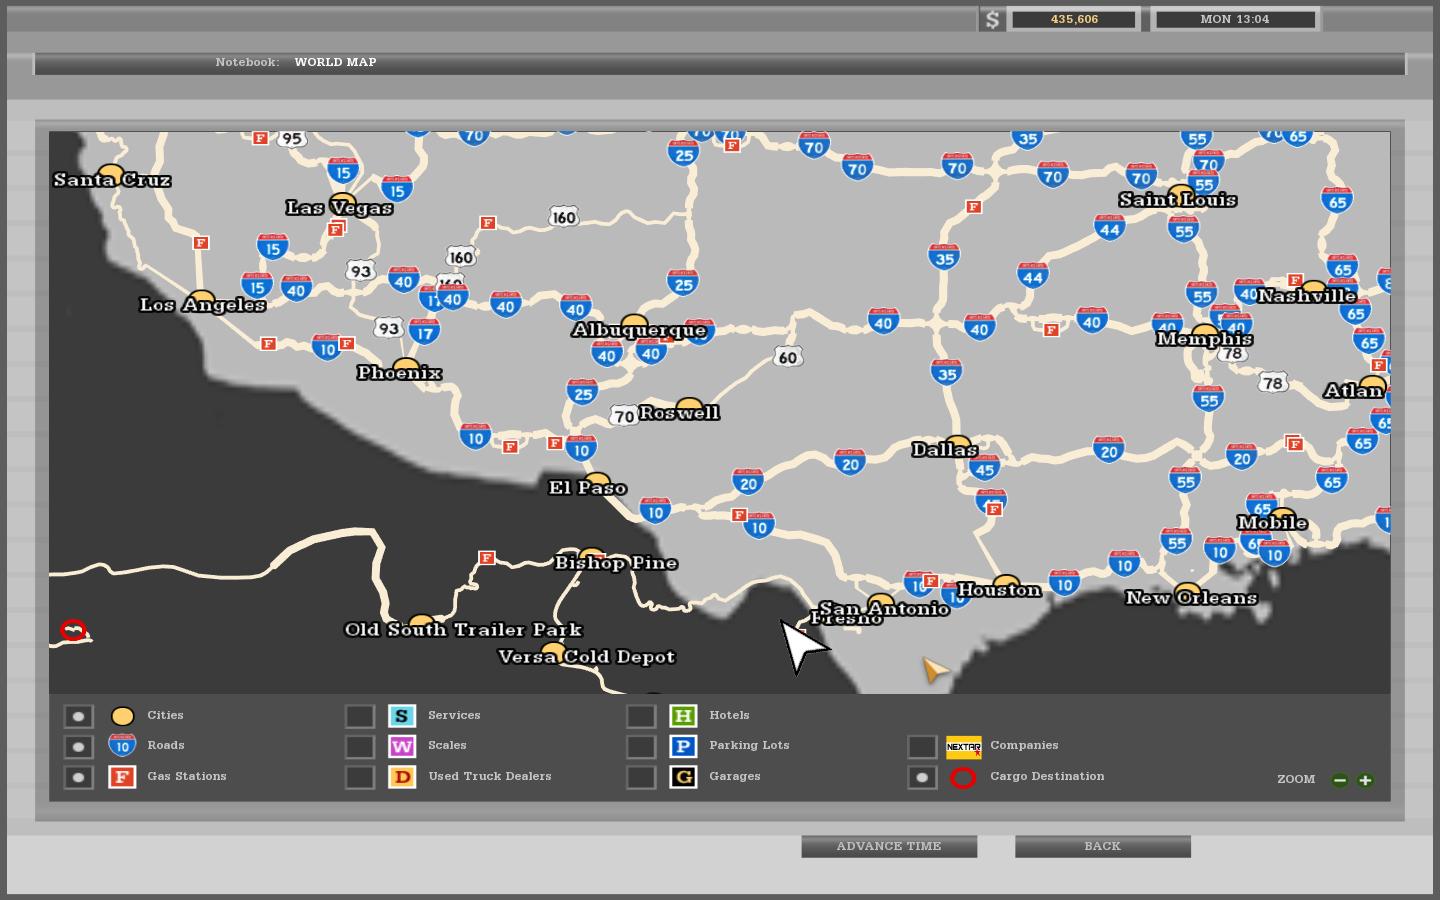Click the World Map notebook title

pos(335,62)
